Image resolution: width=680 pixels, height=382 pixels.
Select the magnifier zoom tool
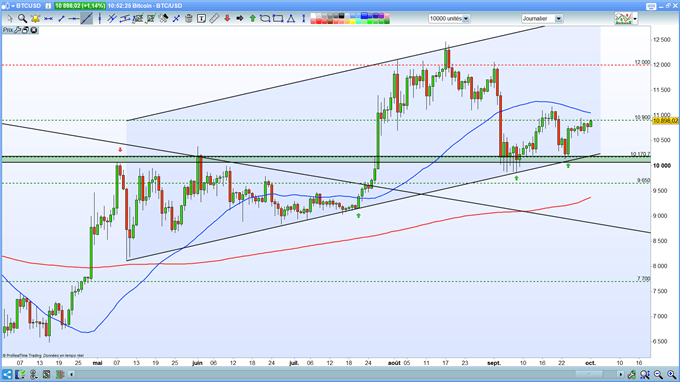(x=22, y=18)
